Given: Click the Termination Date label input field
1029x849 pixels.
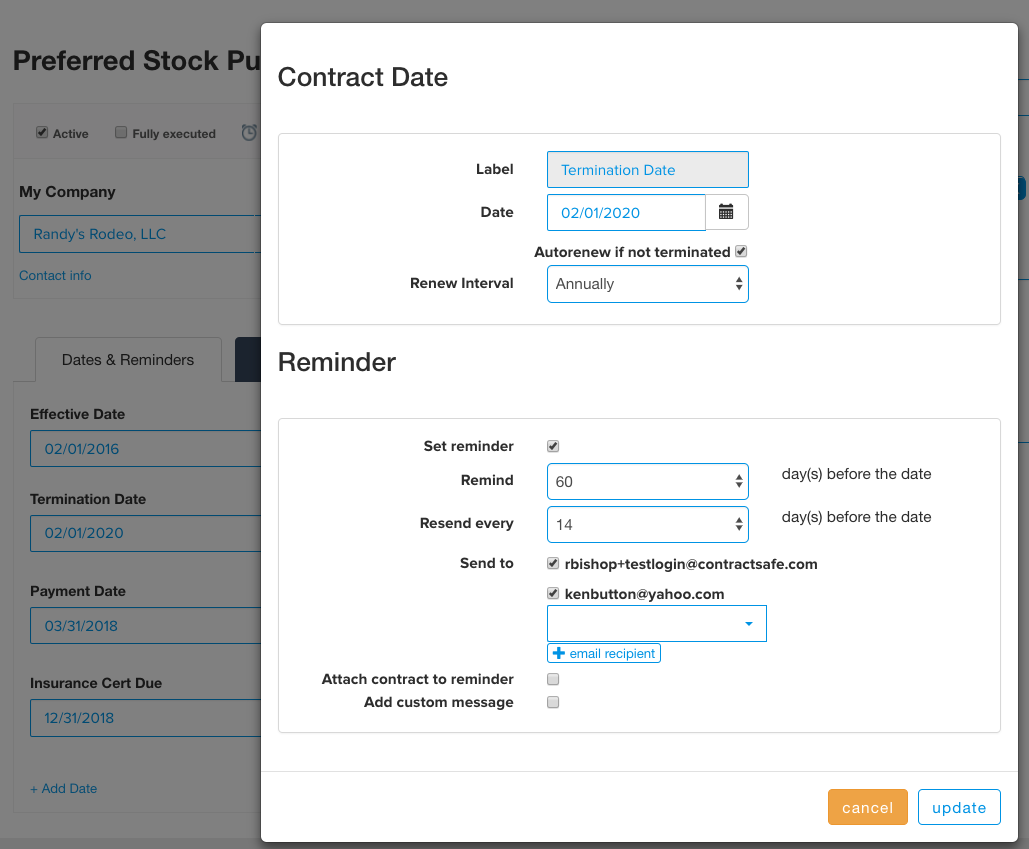Looking at the screenshot, I should 647,169.
